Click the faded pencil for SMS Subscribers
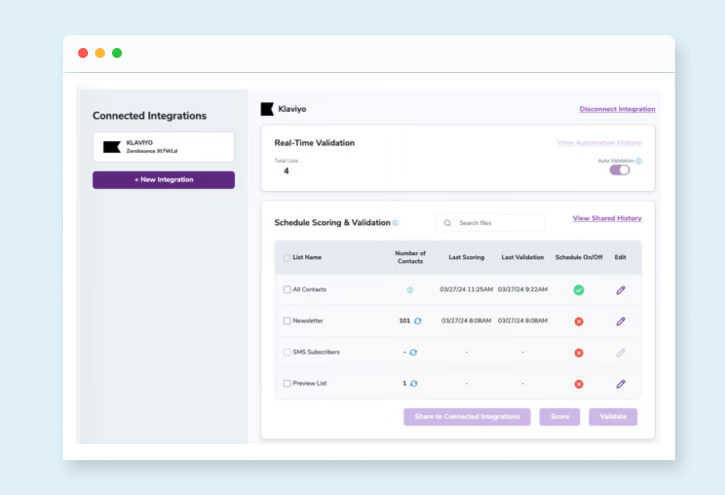Screen dimensions: 725x495 621,353
